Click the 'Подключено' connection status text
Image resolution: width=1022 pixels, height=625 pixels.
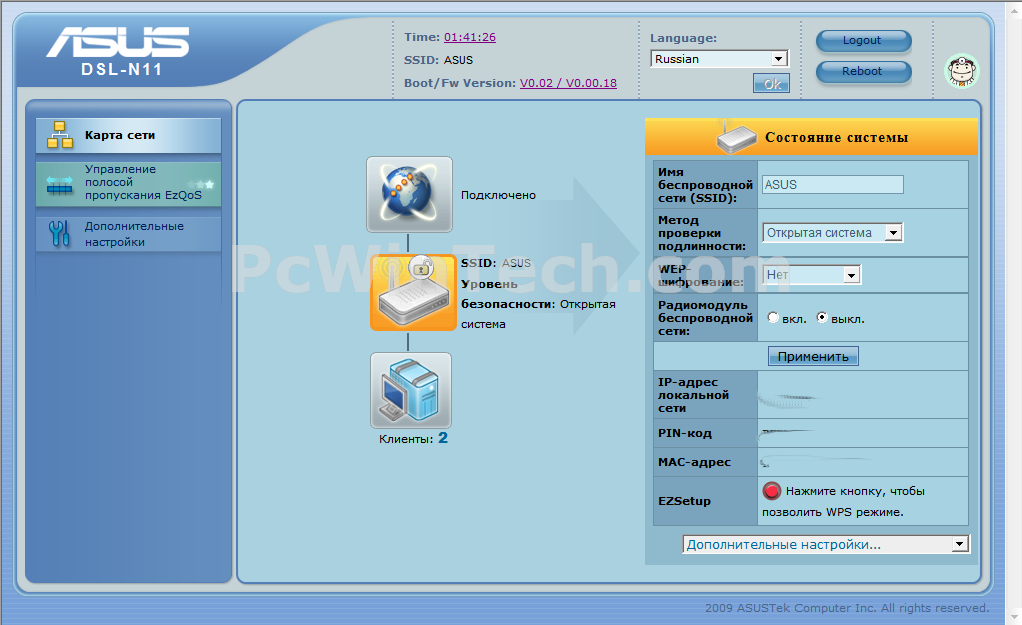498,195
